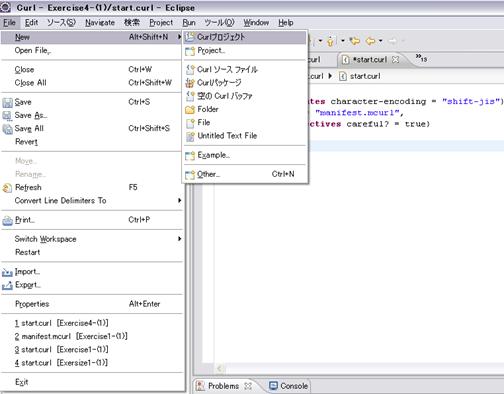Show hidden editor tabs list (»13)
The height and width of the screenshot is (394, 504).
click(x=421, y=58)
